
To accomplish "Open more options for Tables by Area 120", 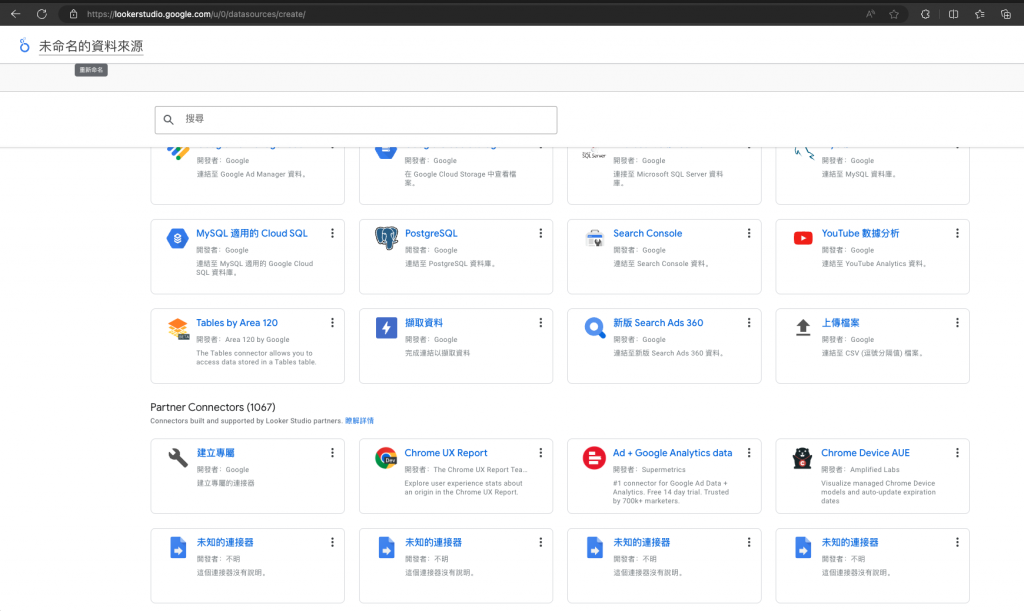I will pyautogui.click(x=332, y=322).
